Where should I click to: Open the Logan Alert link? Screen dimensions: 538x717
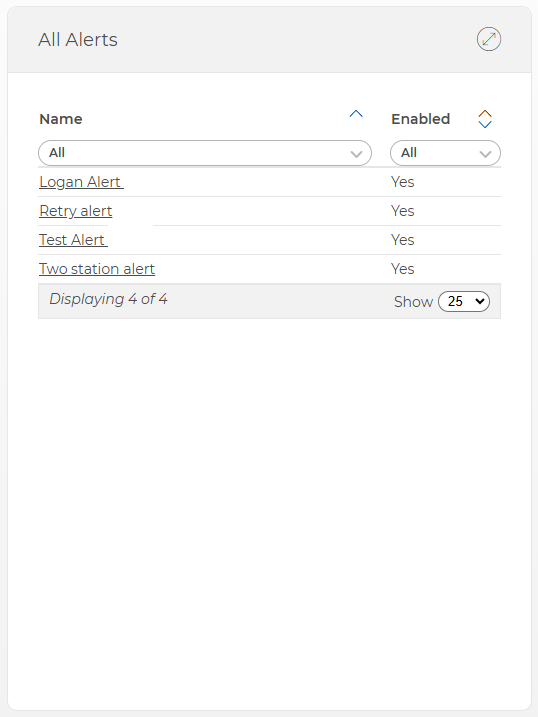81,182
